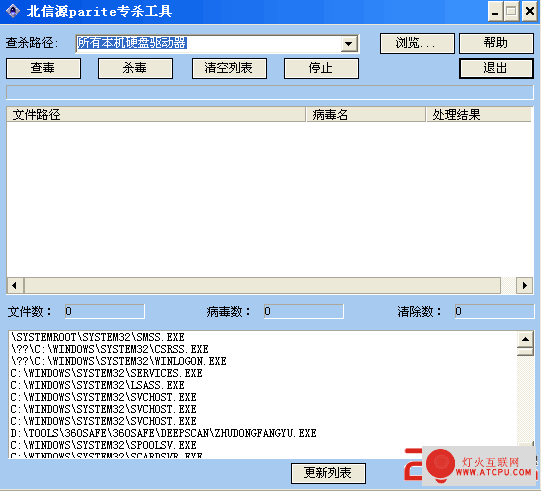Exit the tool via 退出 button

496,68
